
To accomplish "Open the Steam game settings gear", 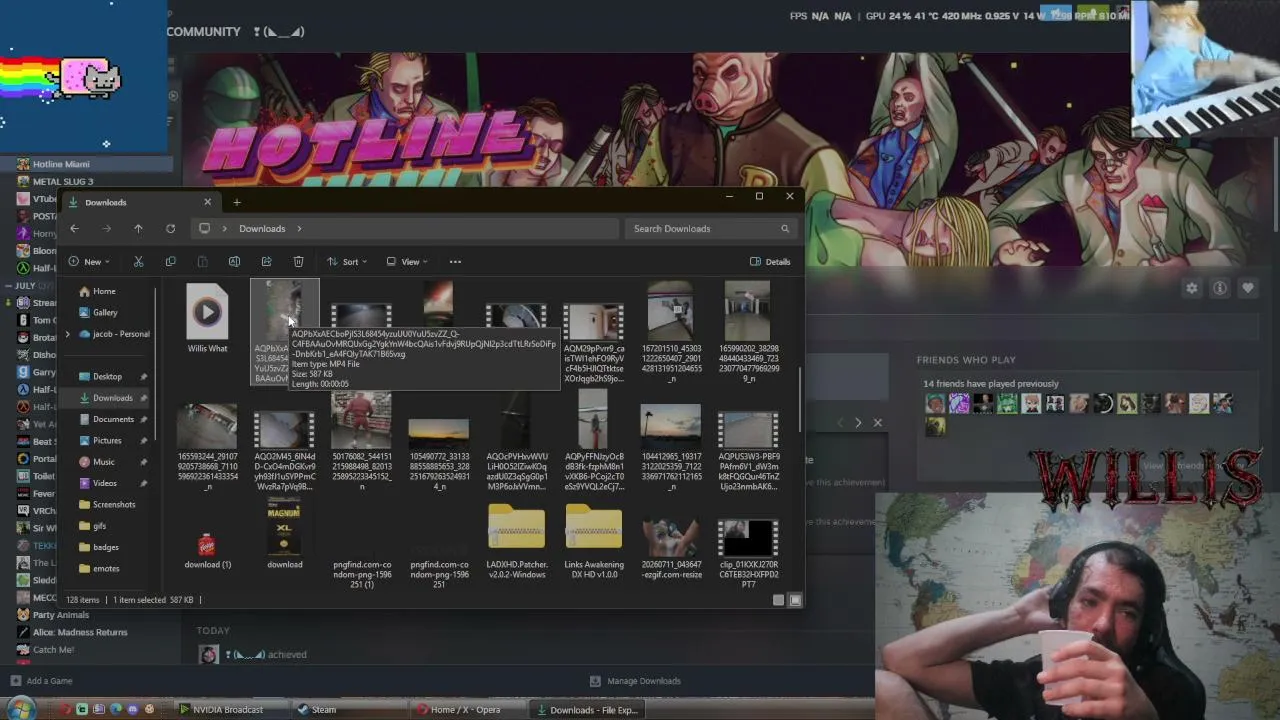I will click(x=1191, y=288).
